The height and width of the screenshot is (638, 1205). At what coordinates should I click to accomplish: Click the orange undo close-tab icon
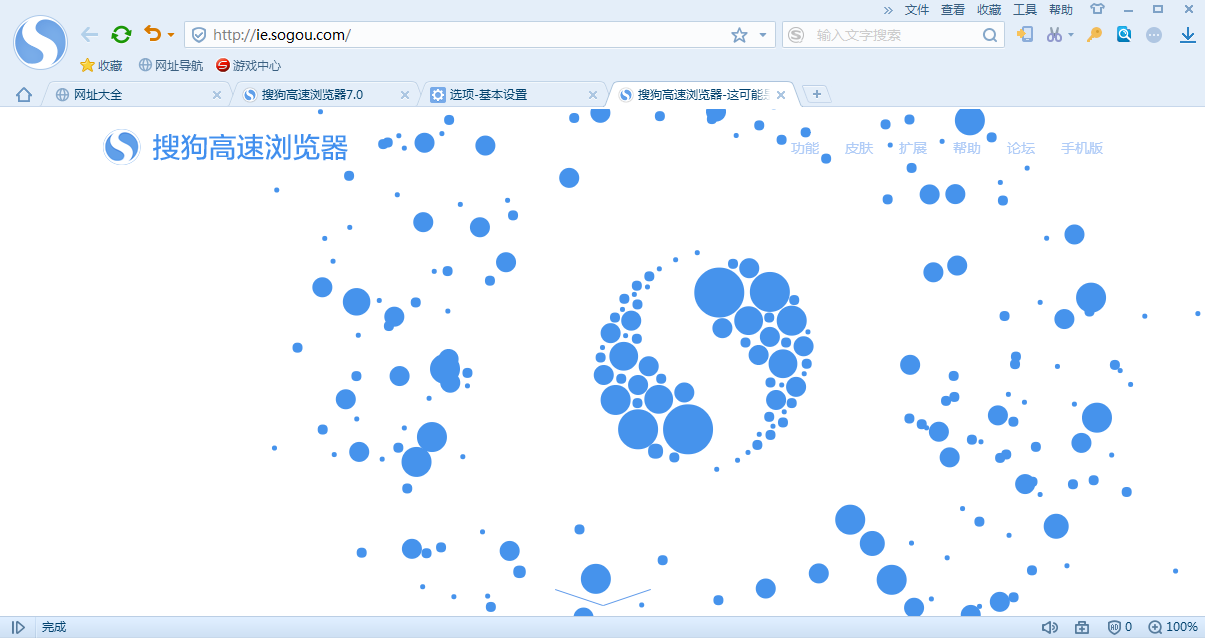[152, 34]
